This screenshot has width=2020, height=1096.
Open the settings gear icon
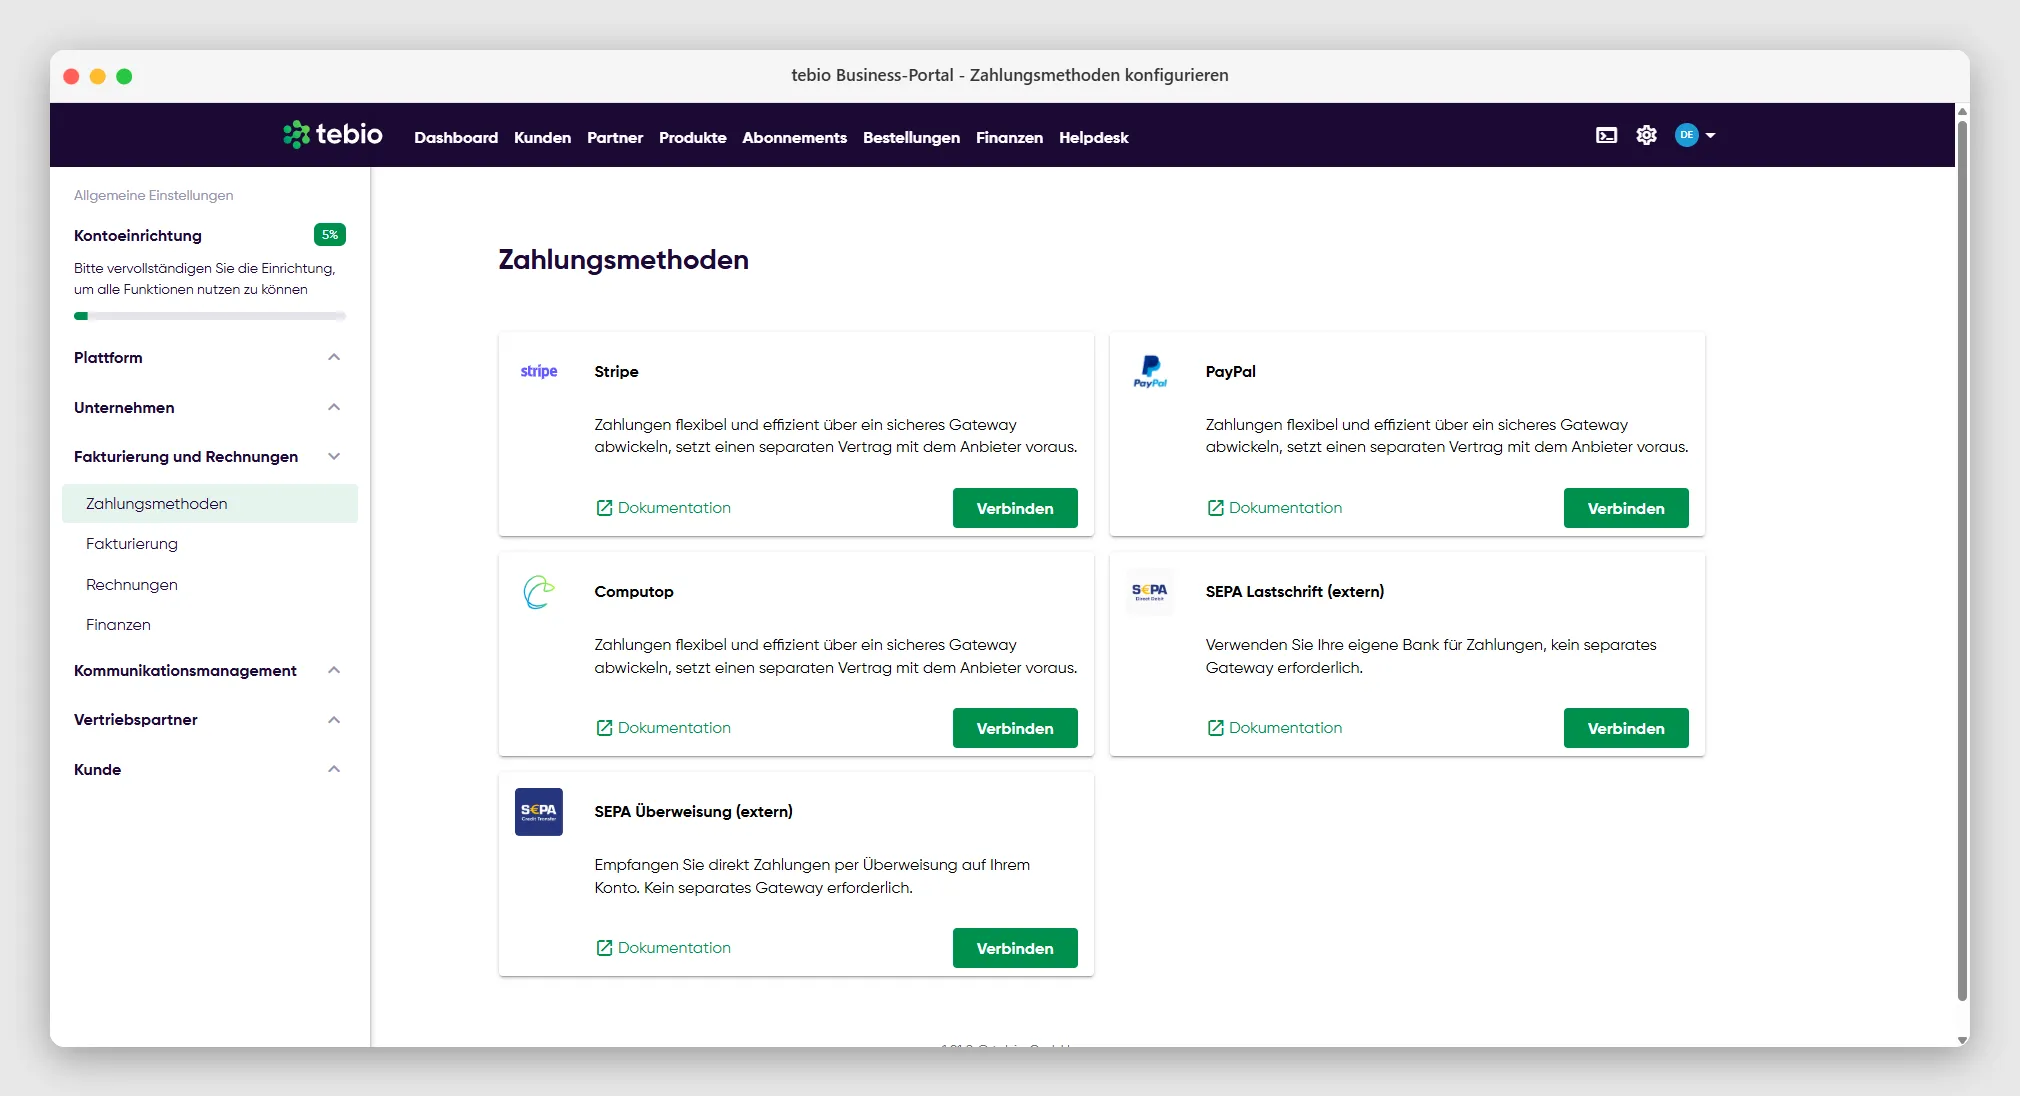click(x=1646, y=135)
